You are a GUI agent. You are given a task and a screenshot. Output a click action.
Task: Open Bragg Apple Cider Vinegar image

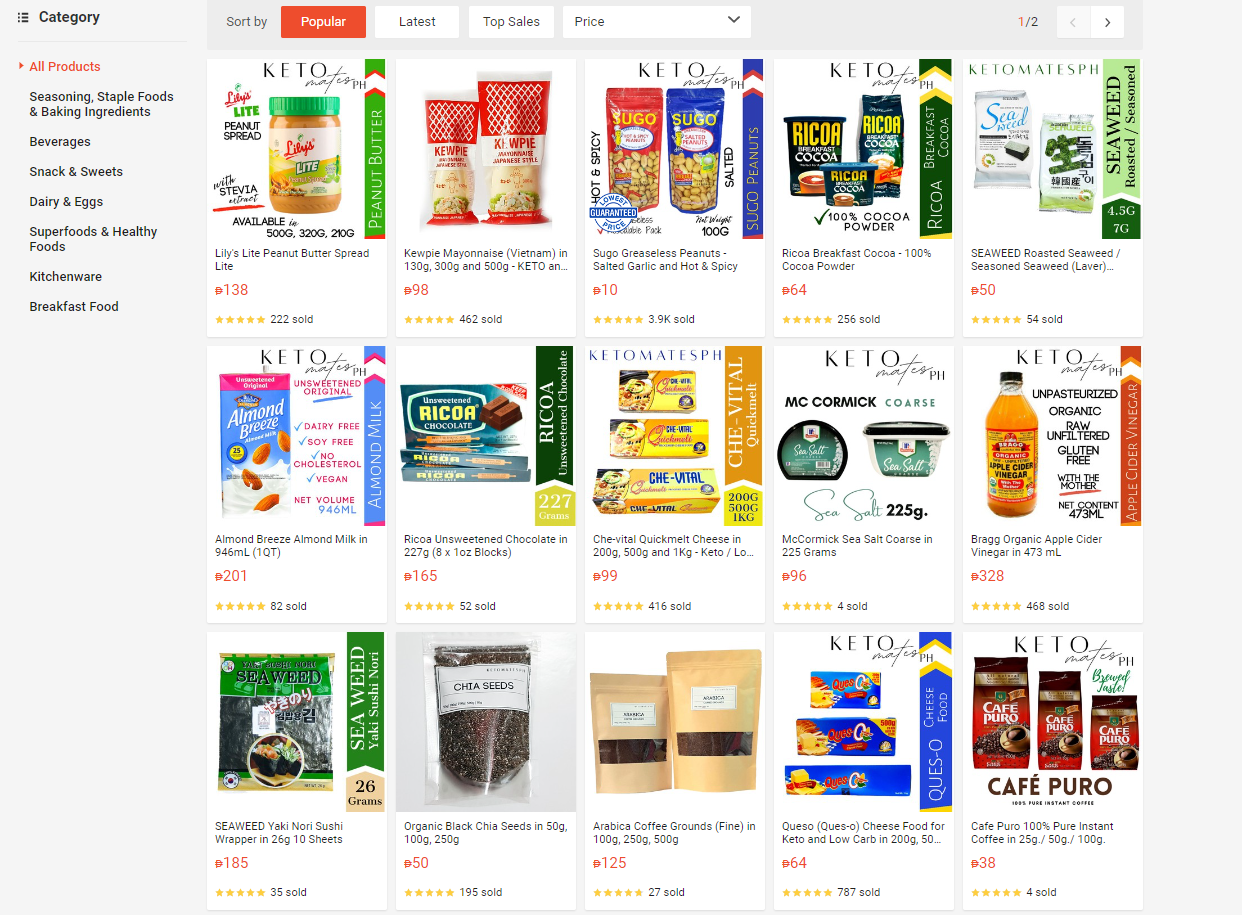[x=1053, y=436]
